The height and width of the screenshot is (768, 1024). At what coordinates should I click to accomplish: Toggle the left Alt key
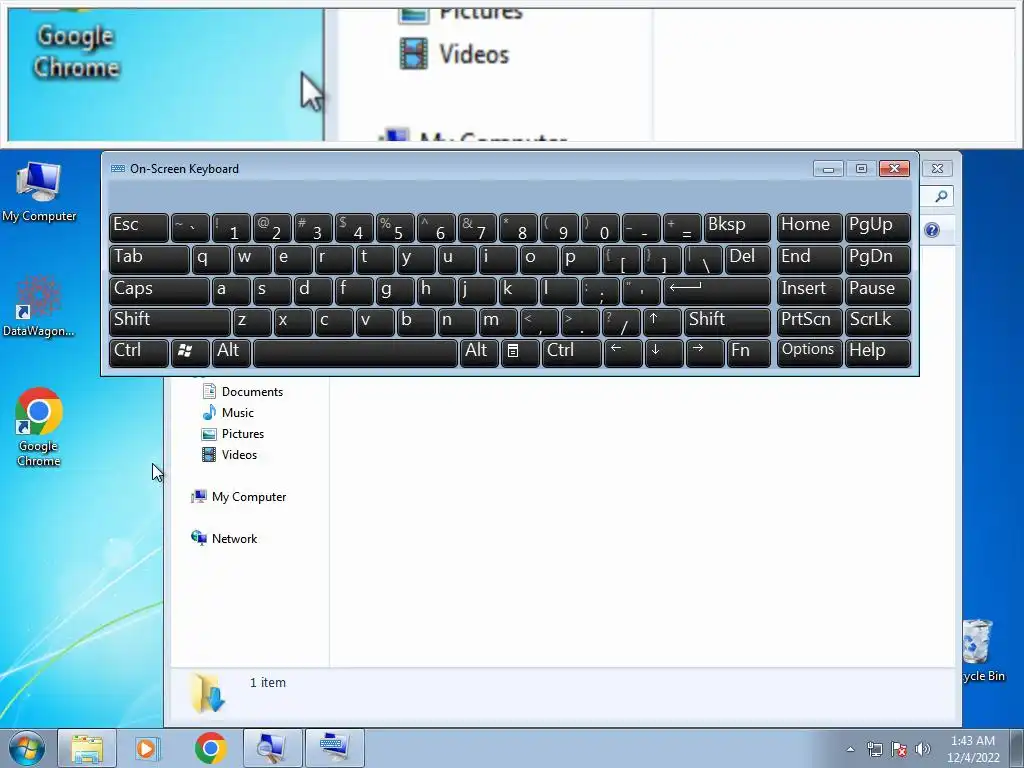(231, 353)
